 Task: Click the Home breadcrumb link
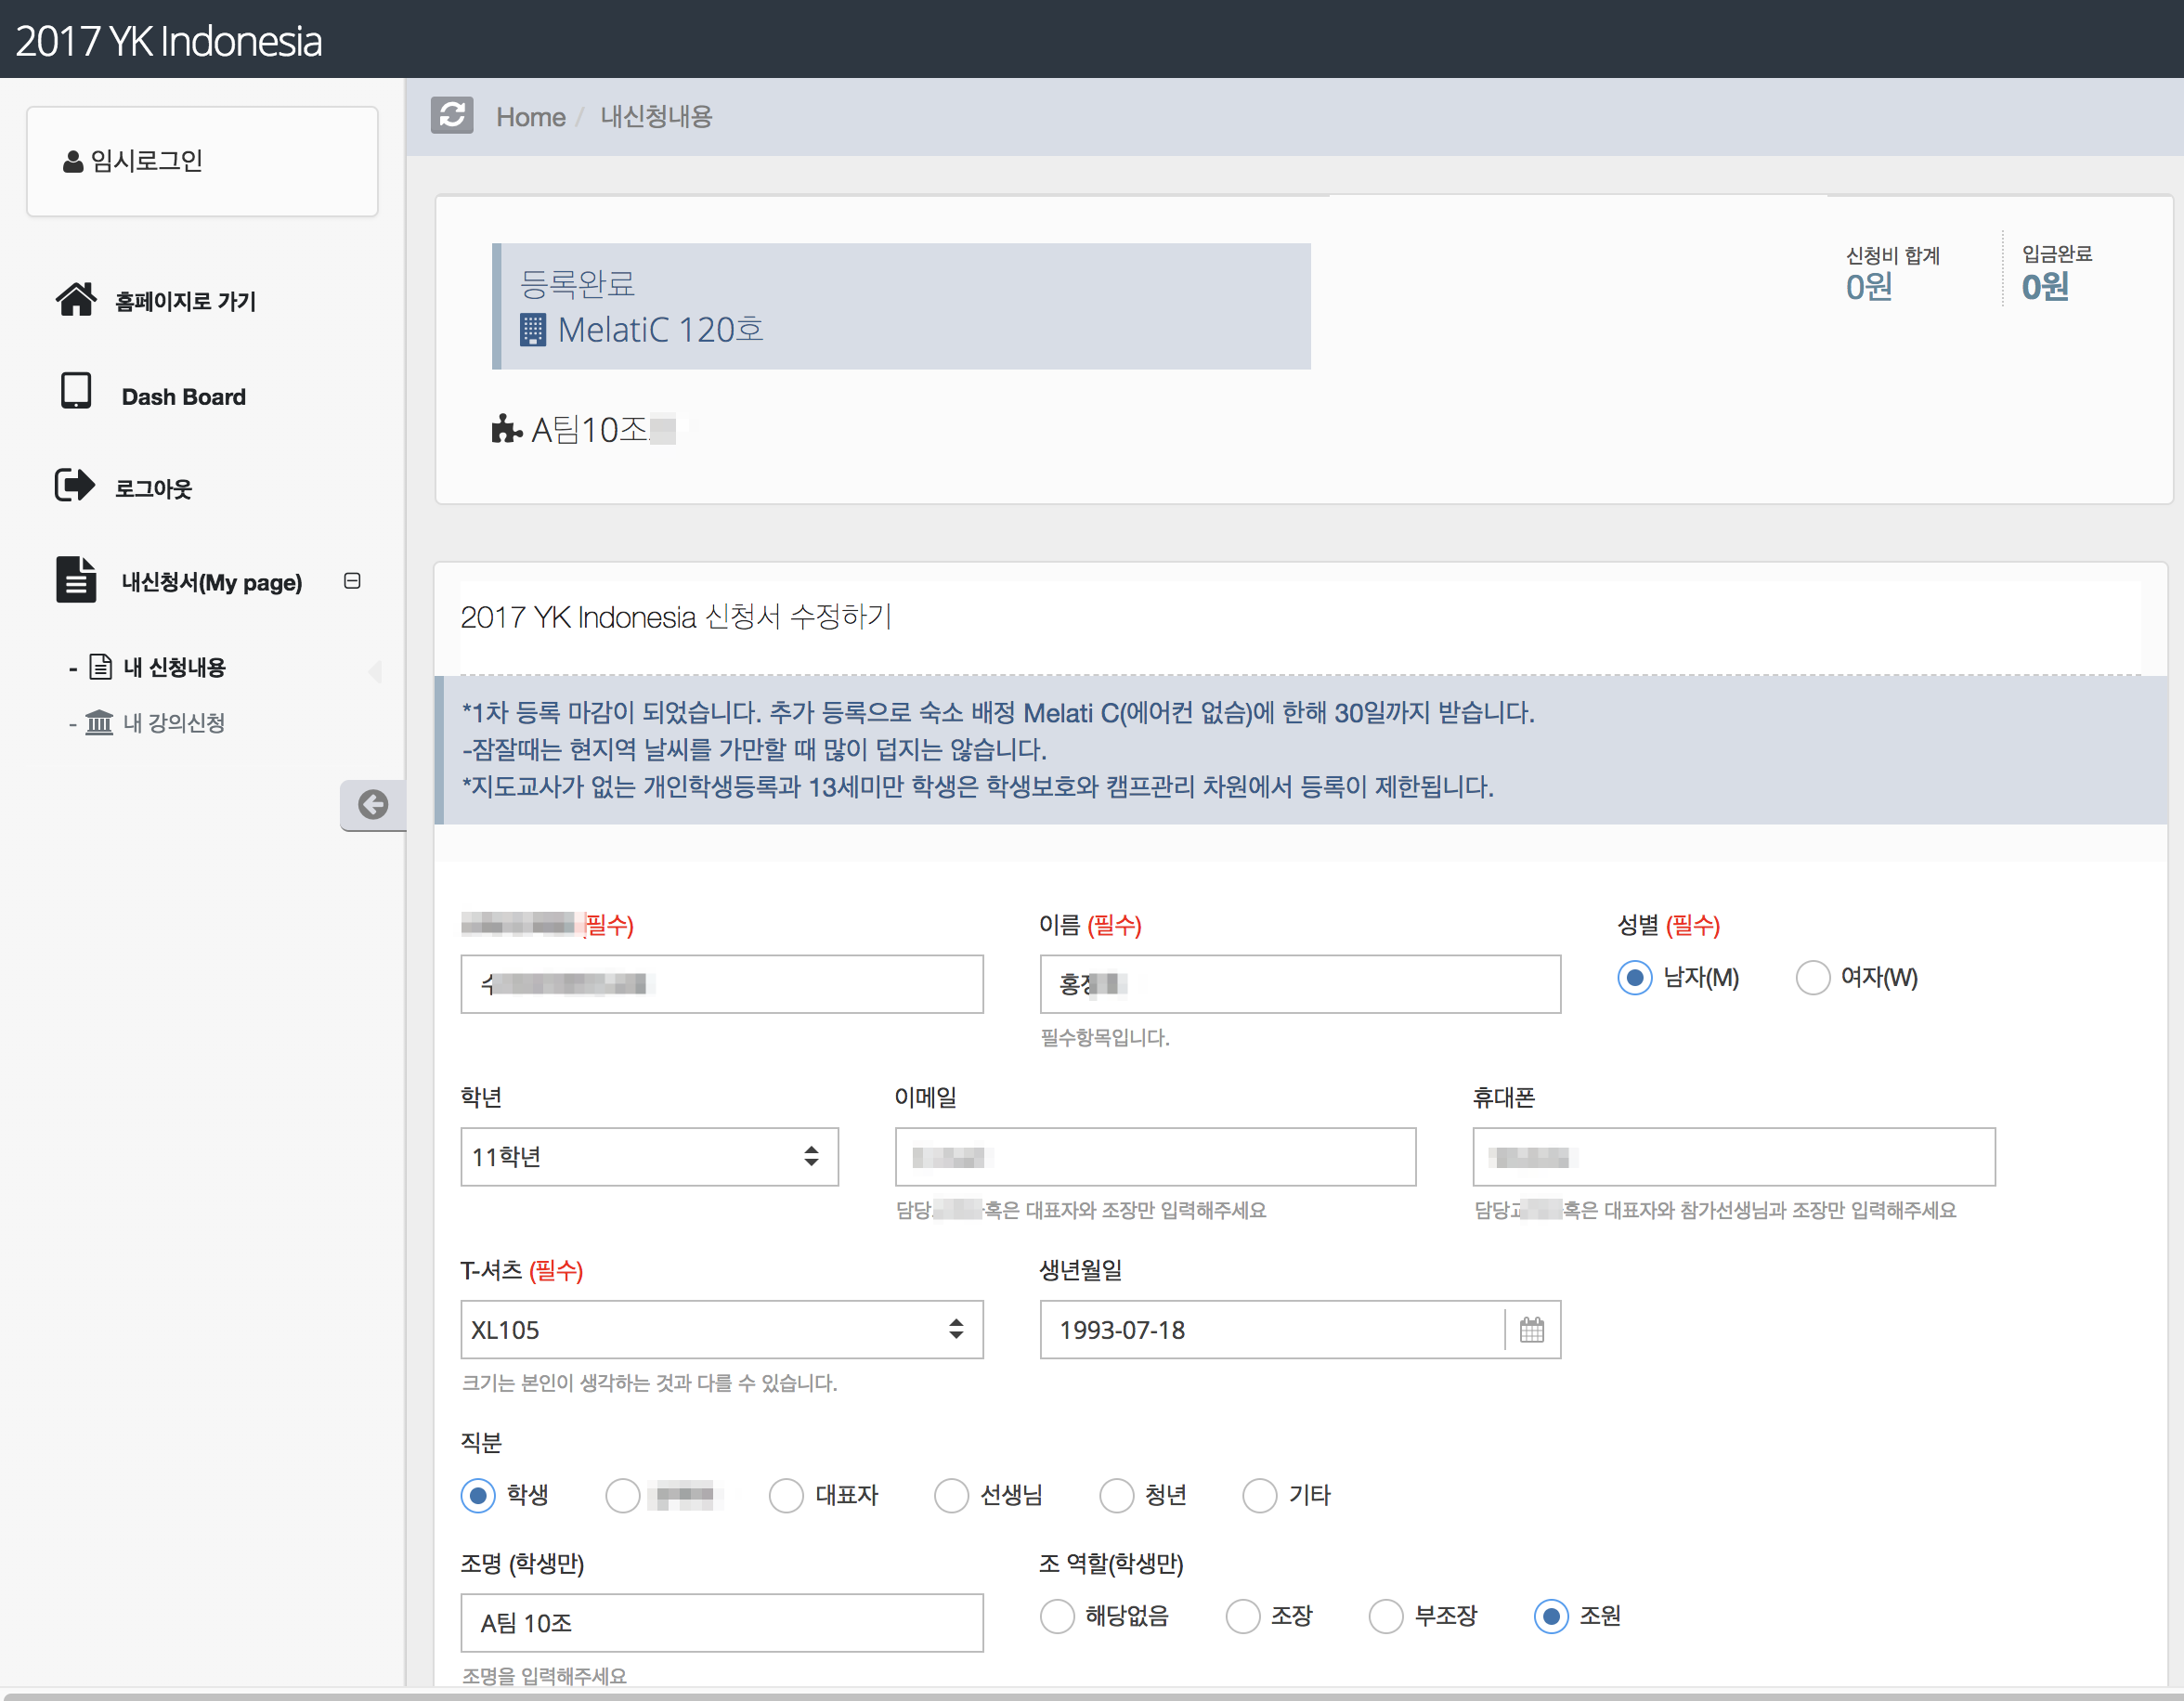530,117
